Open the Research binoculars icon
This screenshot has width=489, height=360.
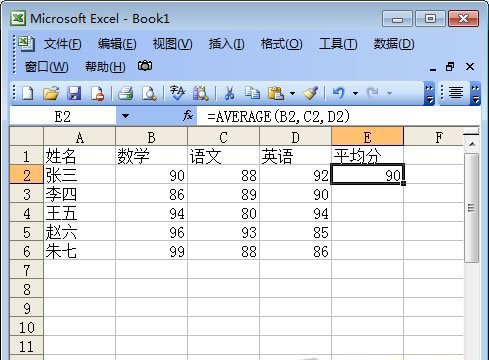click(x=201, y=93)
